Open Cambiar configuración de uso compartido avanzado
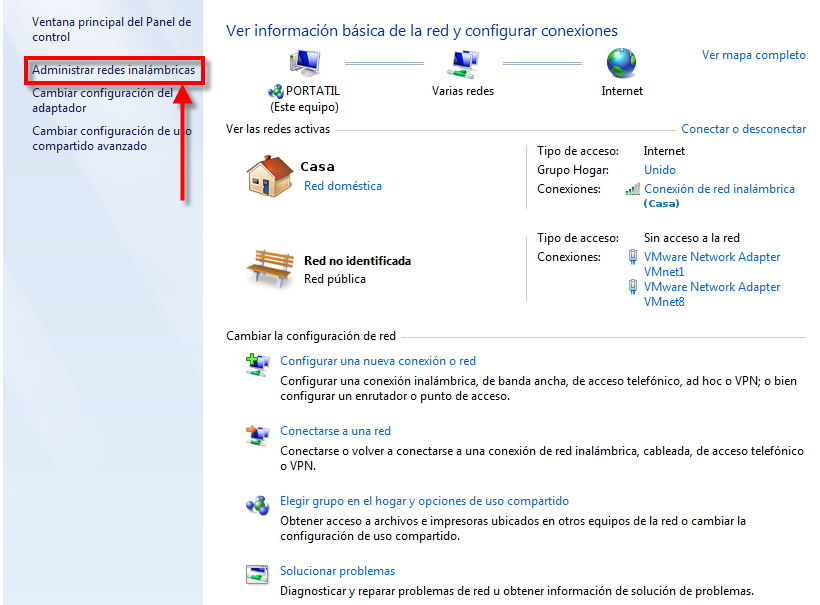Image resolution: width=820 pixels, height=605 pixels. click(111, 138)
